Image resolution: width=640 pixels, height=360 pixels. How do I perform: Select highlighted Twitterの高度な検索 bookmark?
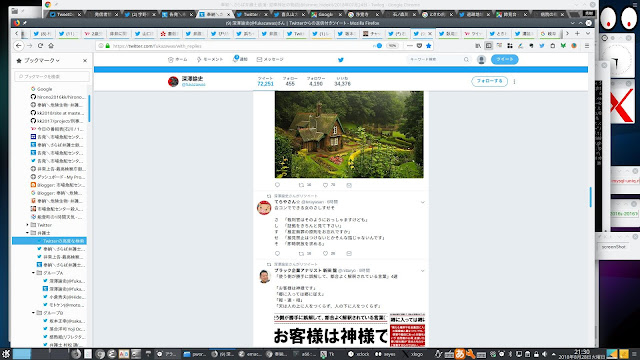[x=49, y=241]
